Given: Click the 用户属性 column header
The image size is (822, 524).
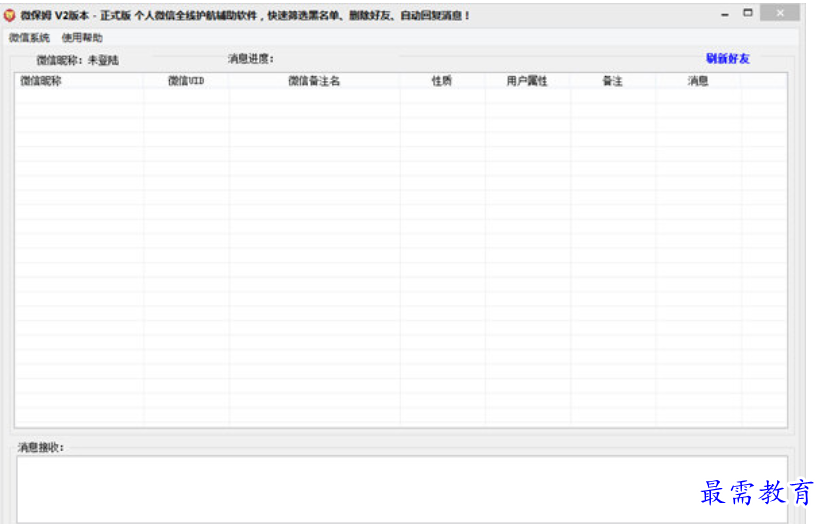Looking at the screenshot, I should pos(527,81).
